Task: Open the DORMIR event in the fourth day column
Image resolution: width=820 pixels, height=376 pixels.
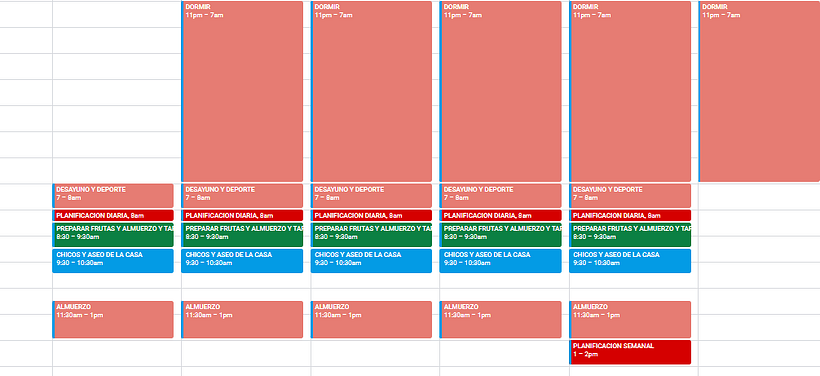Action: point(500,92)
